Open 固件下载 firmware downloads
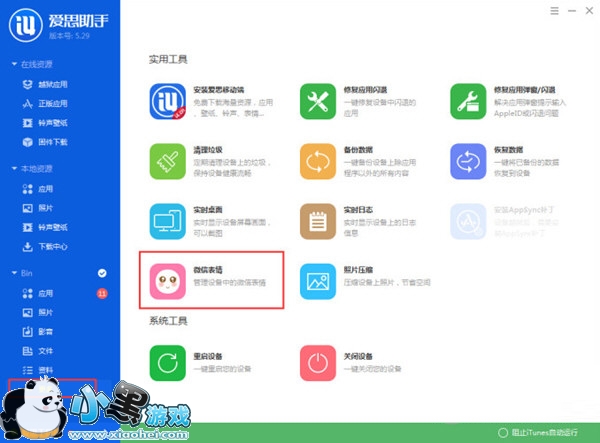Screen dimensions: 600x443 click(45, 142)
